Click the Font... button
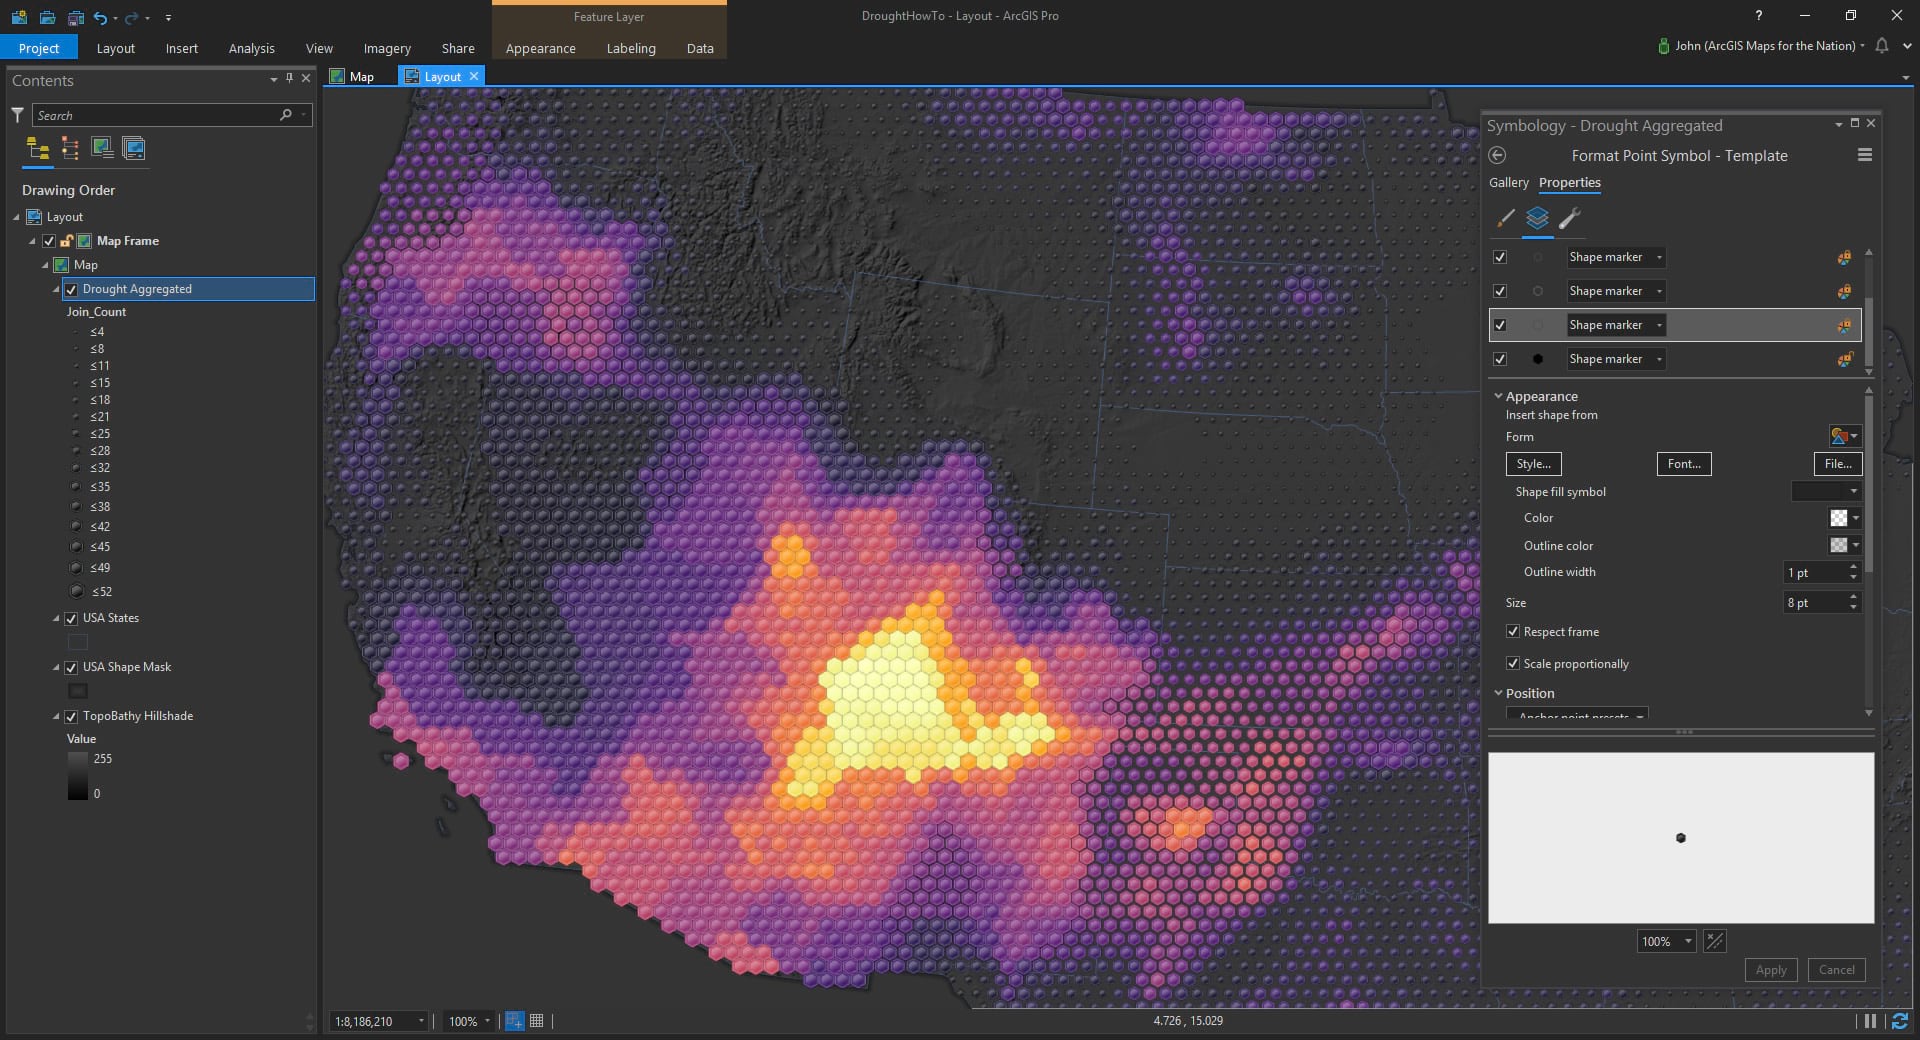This screenshot has height=1040, width=1920. point(1684,464)
